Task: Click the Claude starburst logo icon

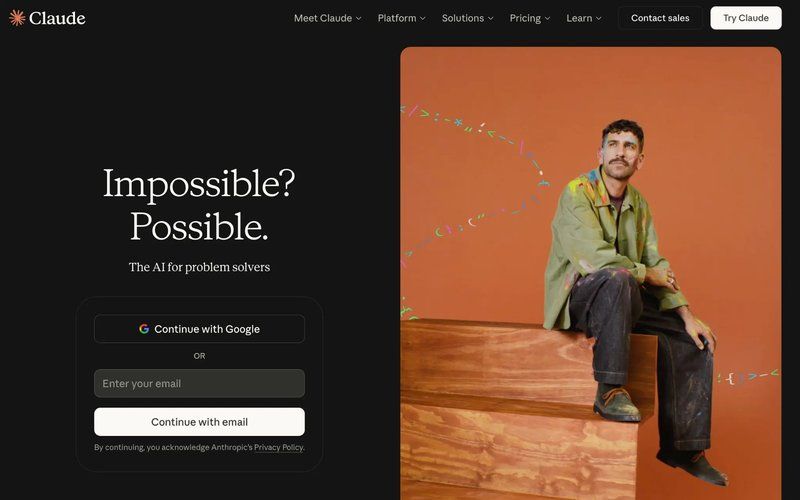Action: click(x=17, y=18)
